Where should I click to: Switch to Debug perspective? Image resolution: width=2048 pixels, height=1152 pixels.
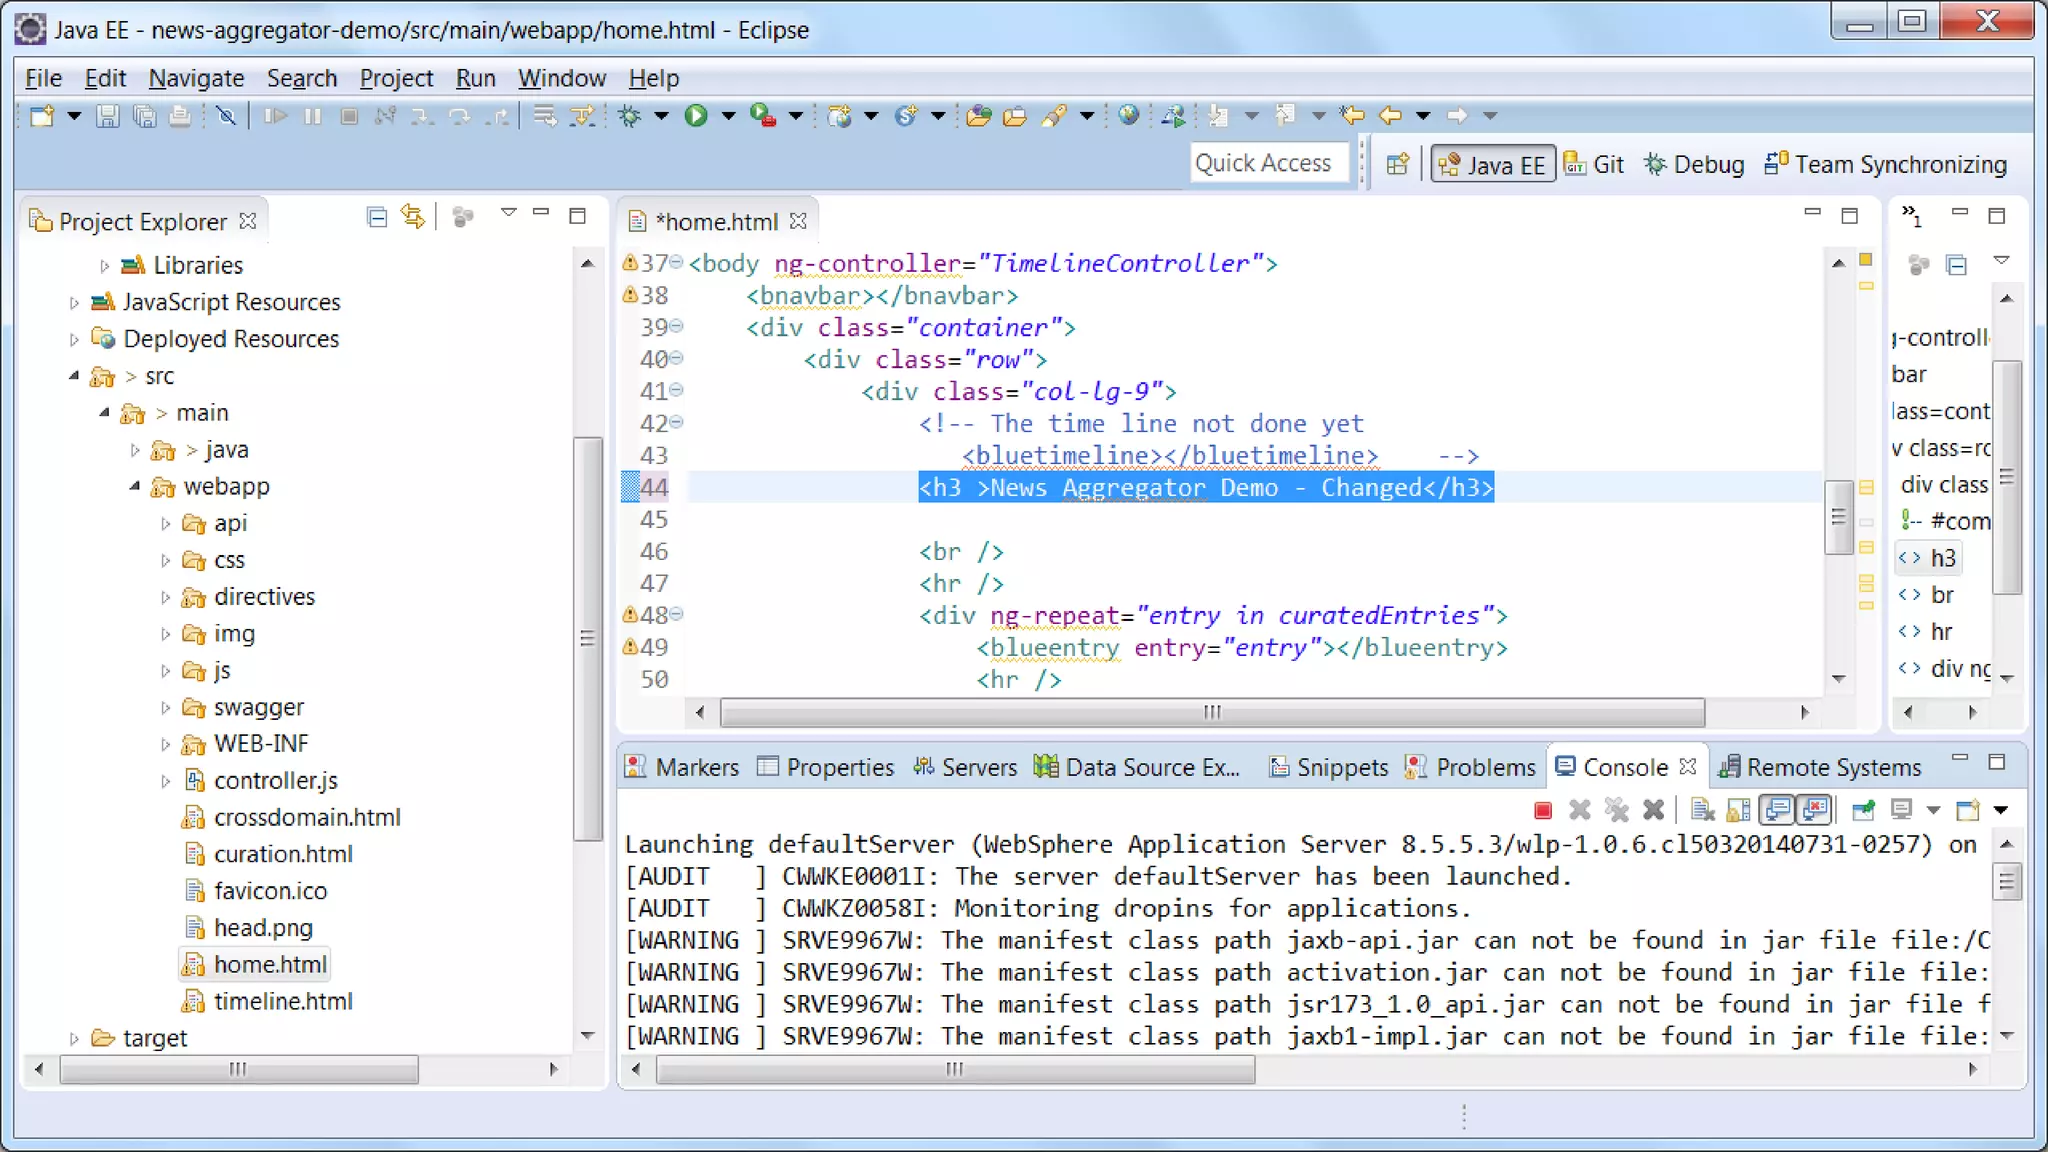pos(1695,164)
